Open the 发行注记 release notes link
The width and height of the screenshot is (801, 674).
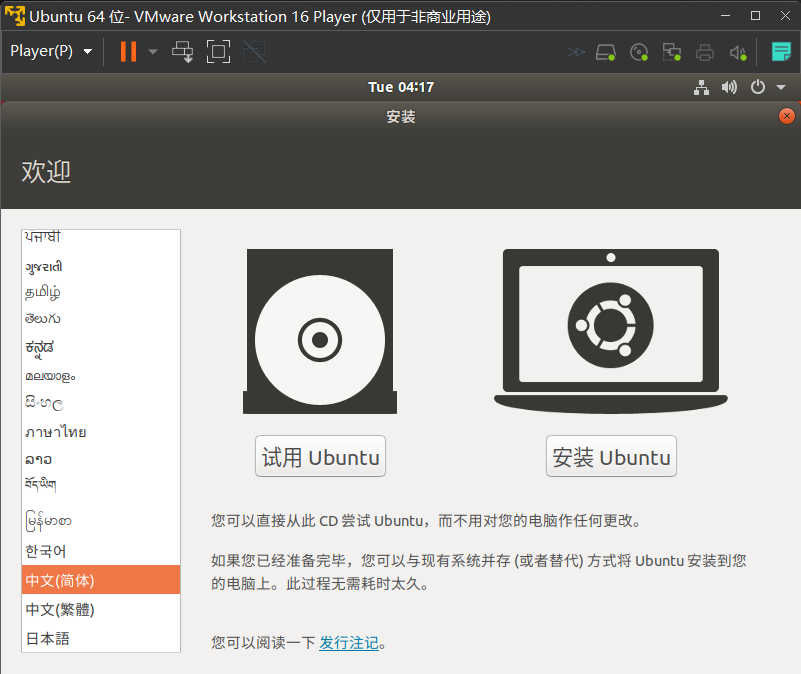(349, 643)
